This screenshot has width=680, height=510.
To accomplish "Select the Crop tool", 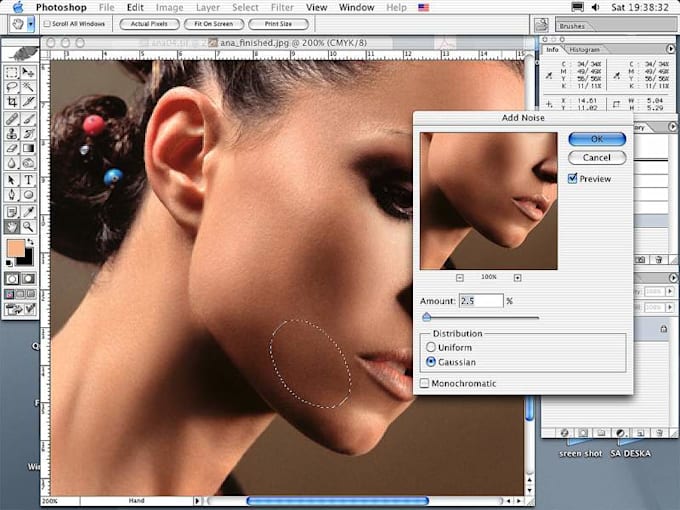I will tap(11, 103).
